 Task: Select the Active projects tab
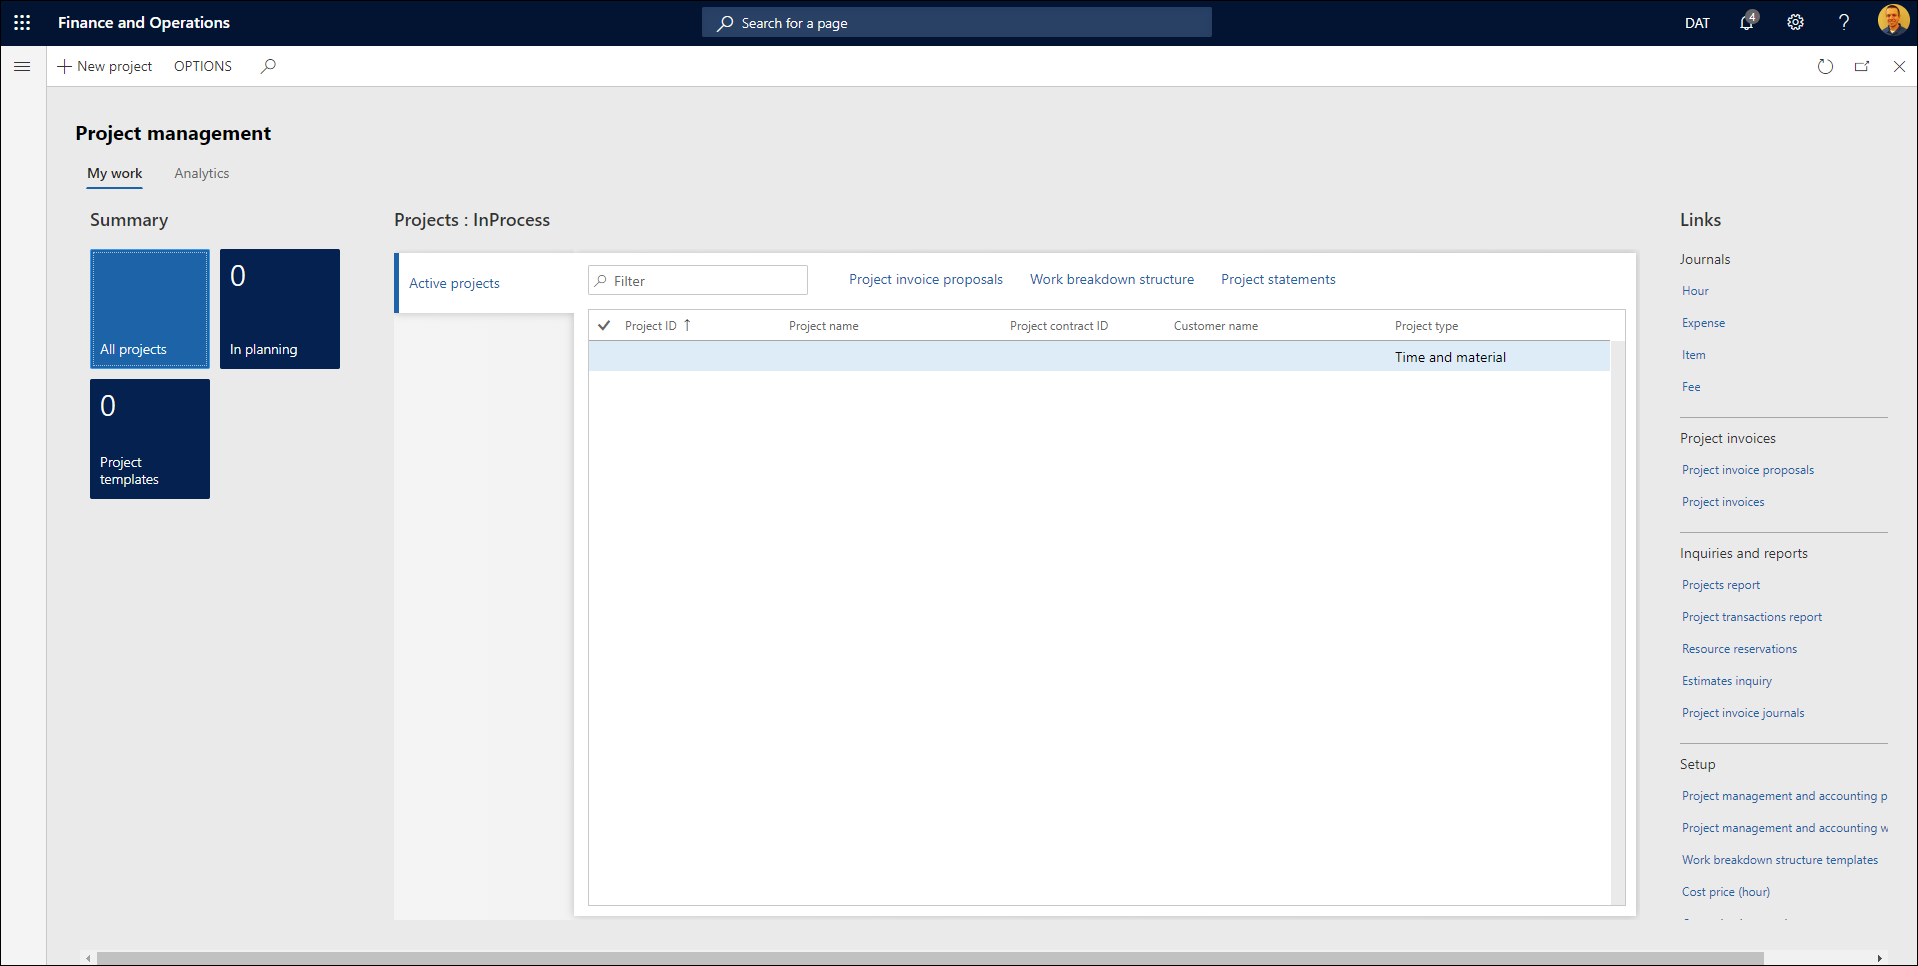pyautogui.click(x=484, y=283)
